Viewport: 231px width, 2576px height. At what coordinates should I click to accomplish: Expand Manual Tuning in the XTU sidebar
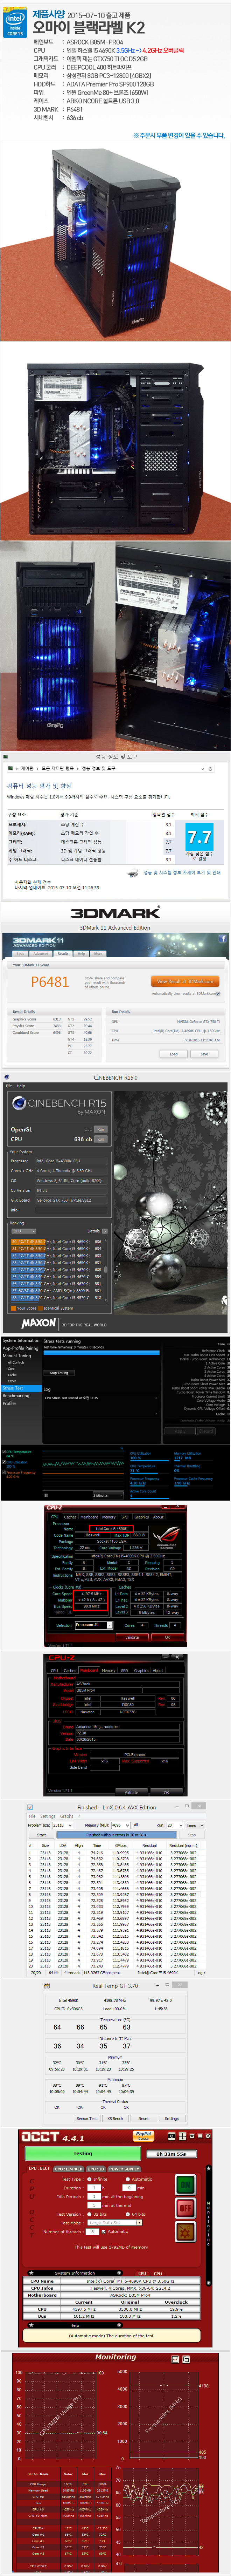click(x=17, y=1356)
